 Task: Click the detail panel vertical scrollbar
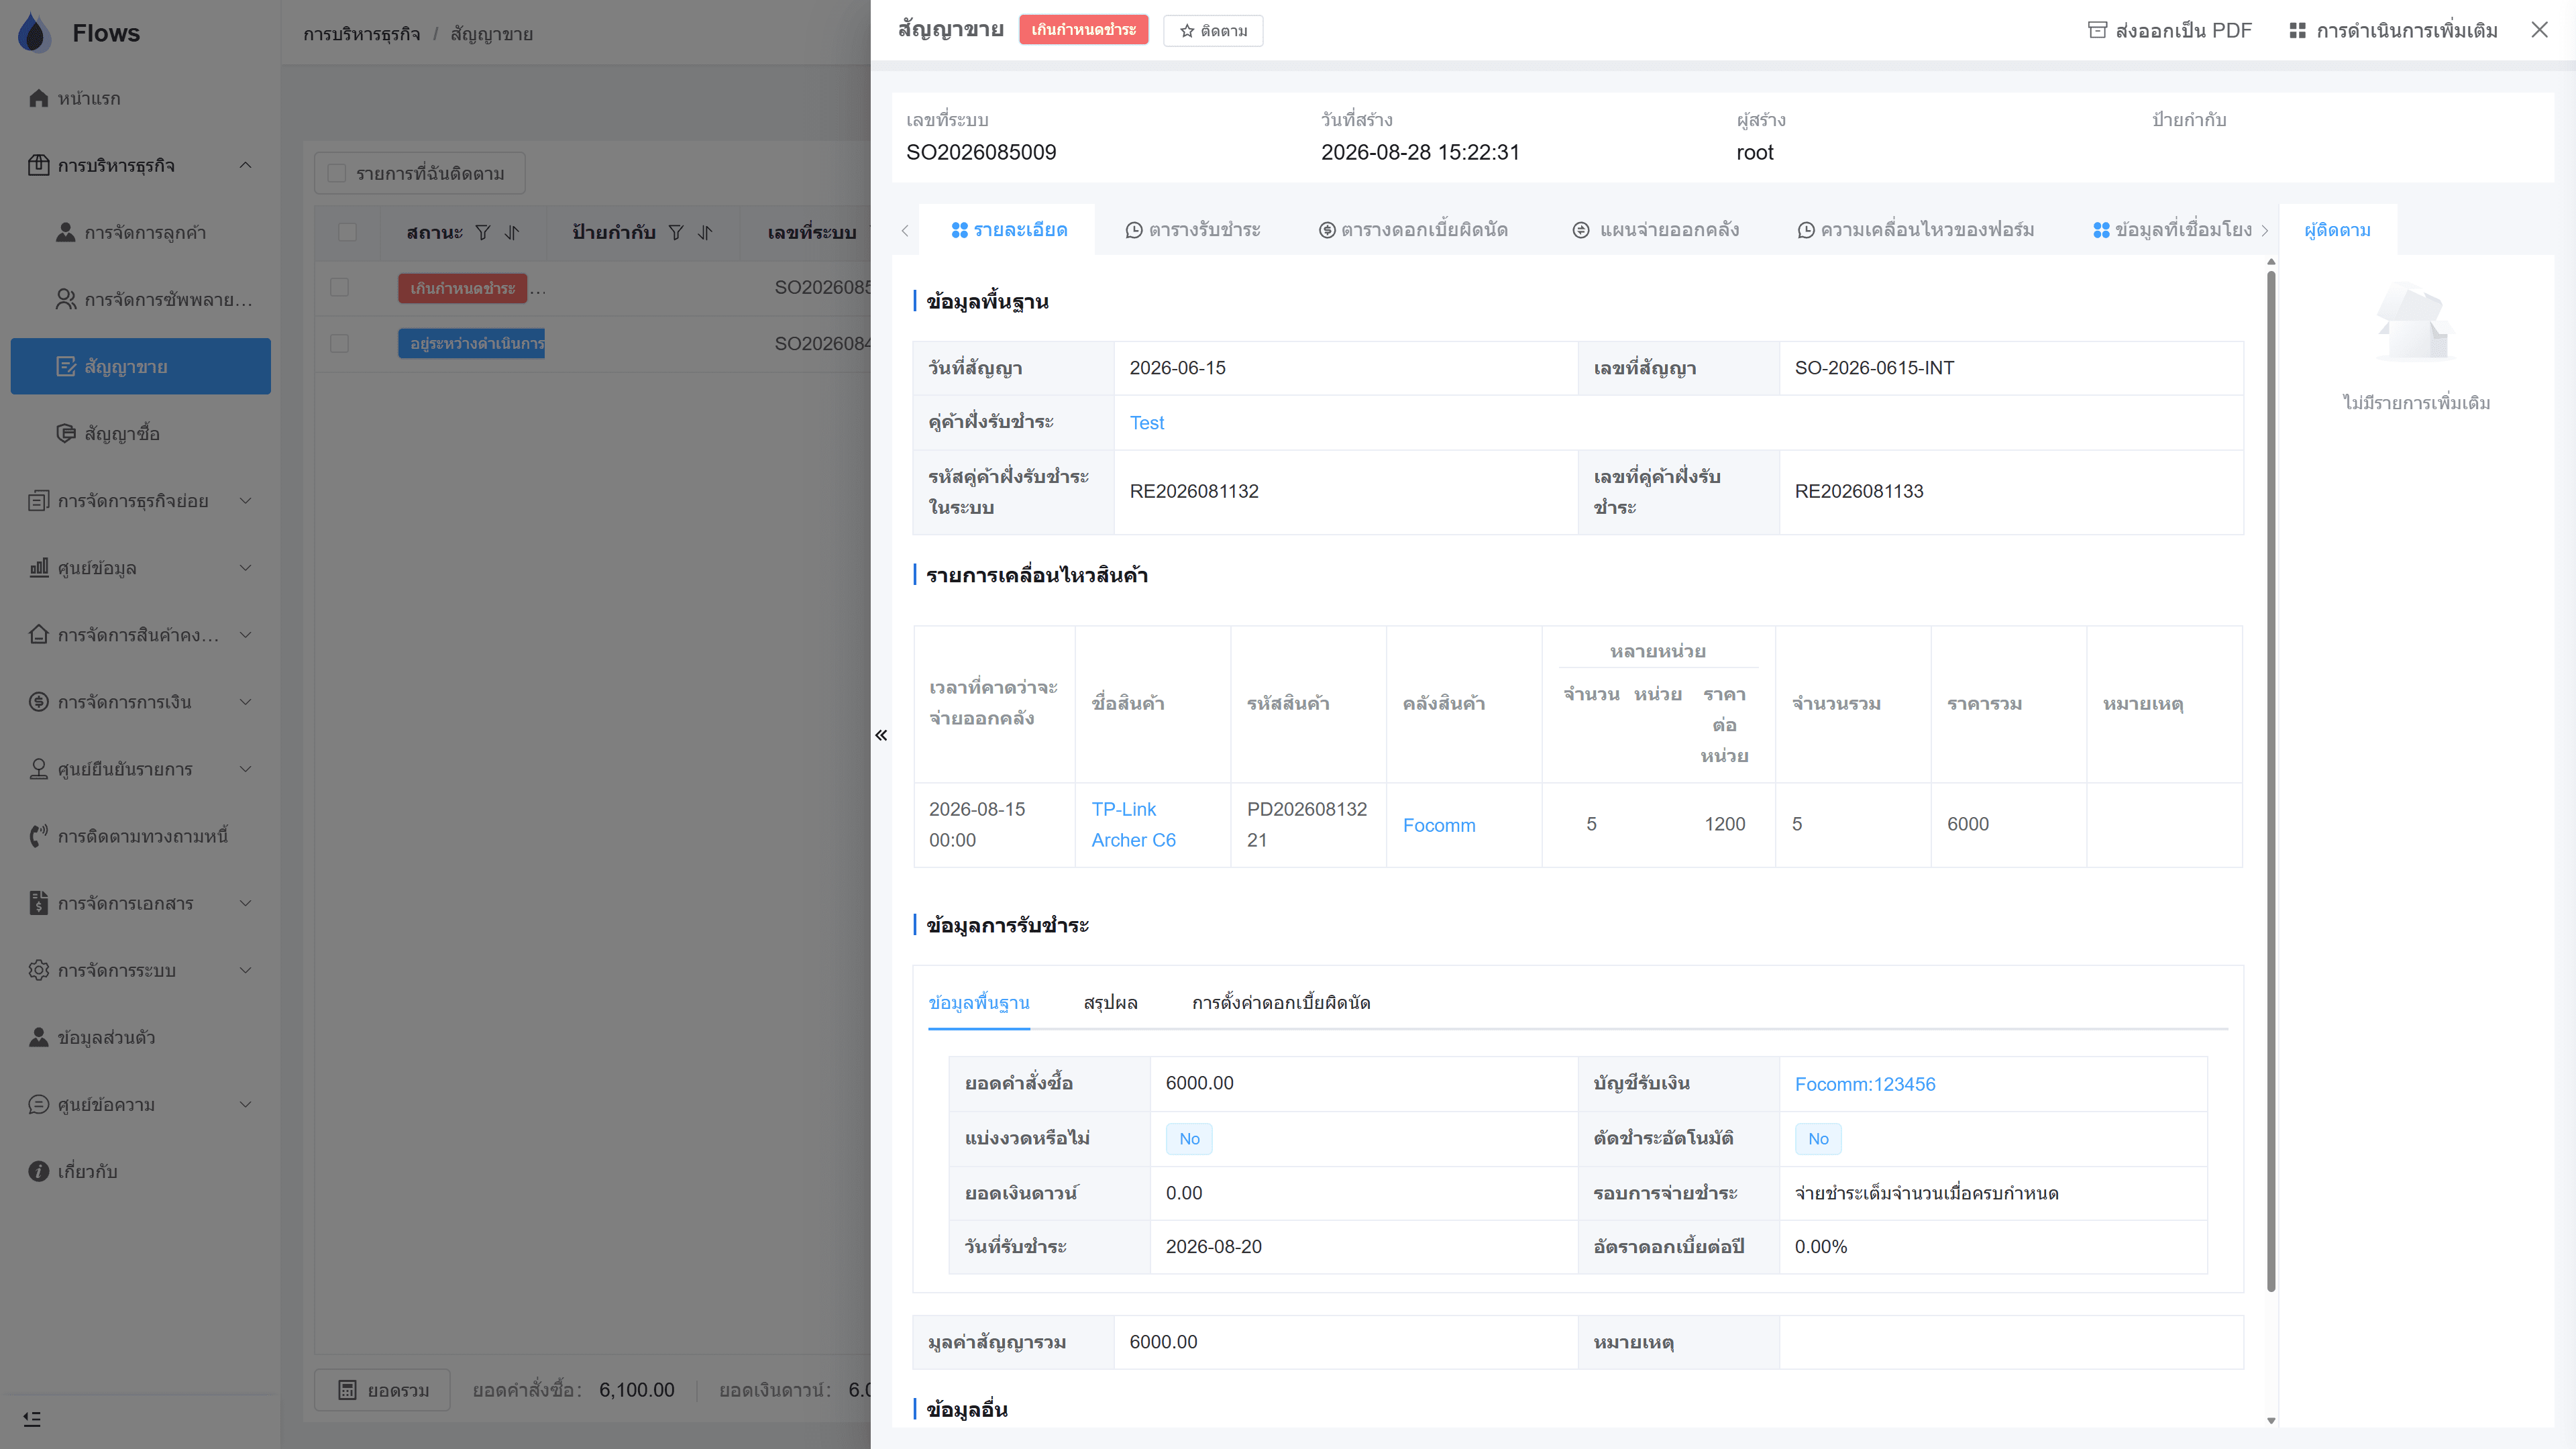[2271, 780]
